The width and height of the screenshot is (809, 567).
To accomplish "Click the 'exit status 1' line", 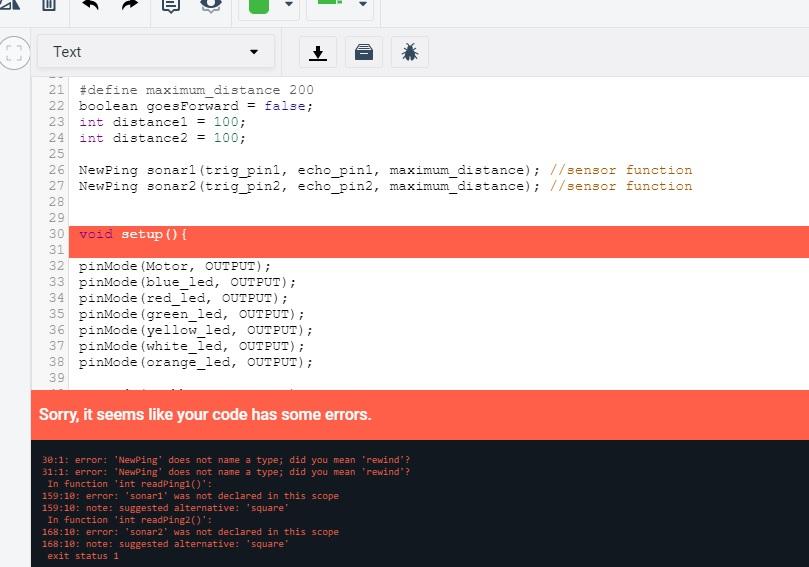I will click(x=83, y=556).
